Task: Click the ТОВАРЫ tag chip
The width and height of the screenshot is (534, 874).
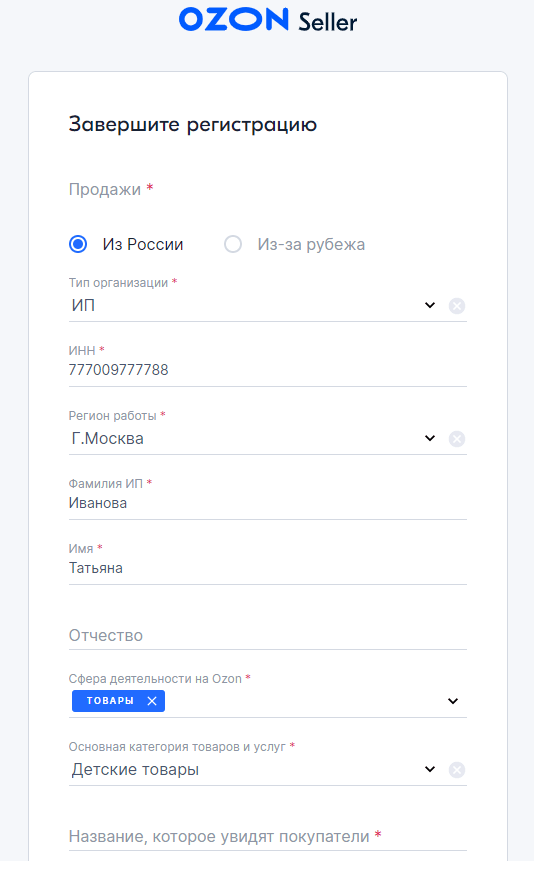Action: point(110,701)
